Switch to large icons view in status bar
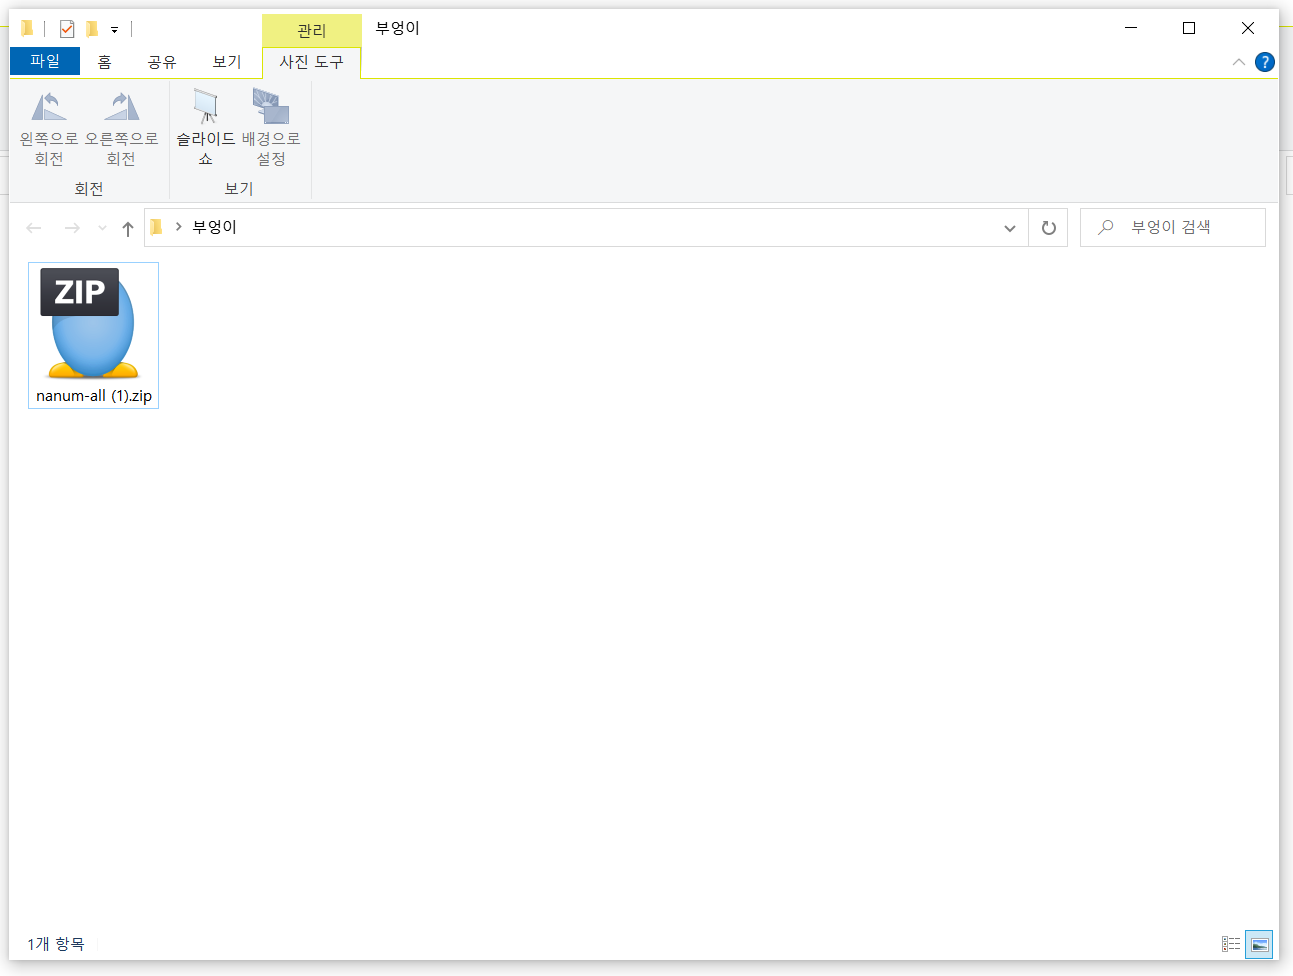 [1259, 944]
